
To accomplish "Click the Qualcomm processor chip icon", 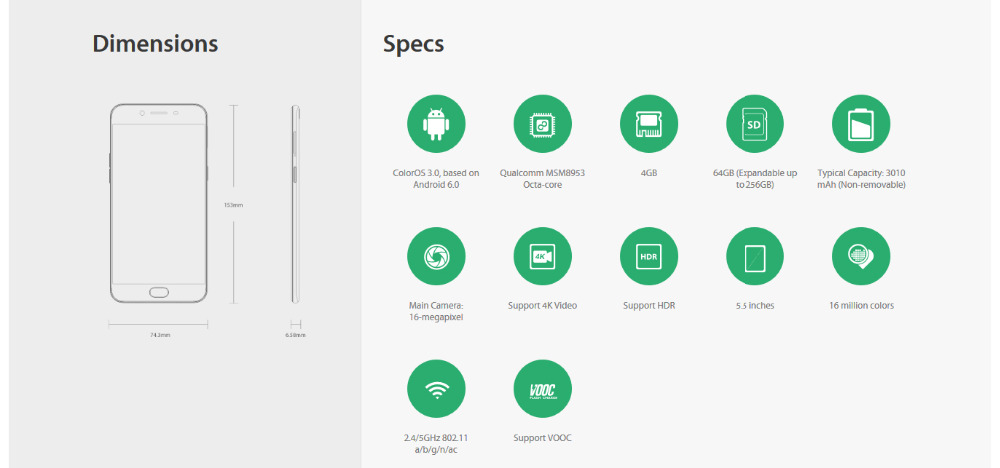I will pos(542,124).
